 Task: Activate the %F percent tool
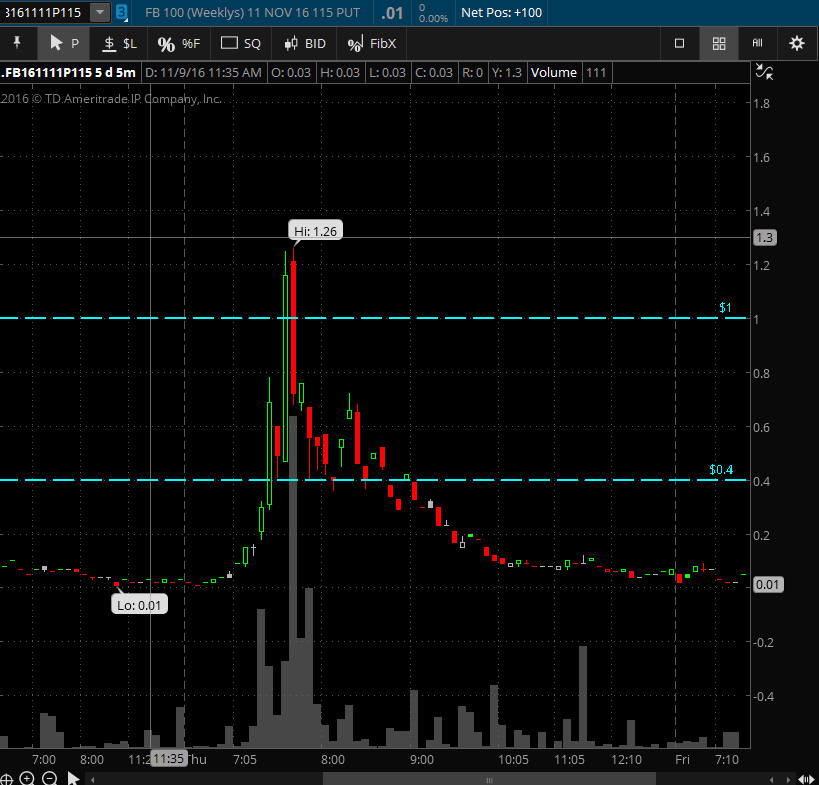pyautogui.click(x=179, y=43)
